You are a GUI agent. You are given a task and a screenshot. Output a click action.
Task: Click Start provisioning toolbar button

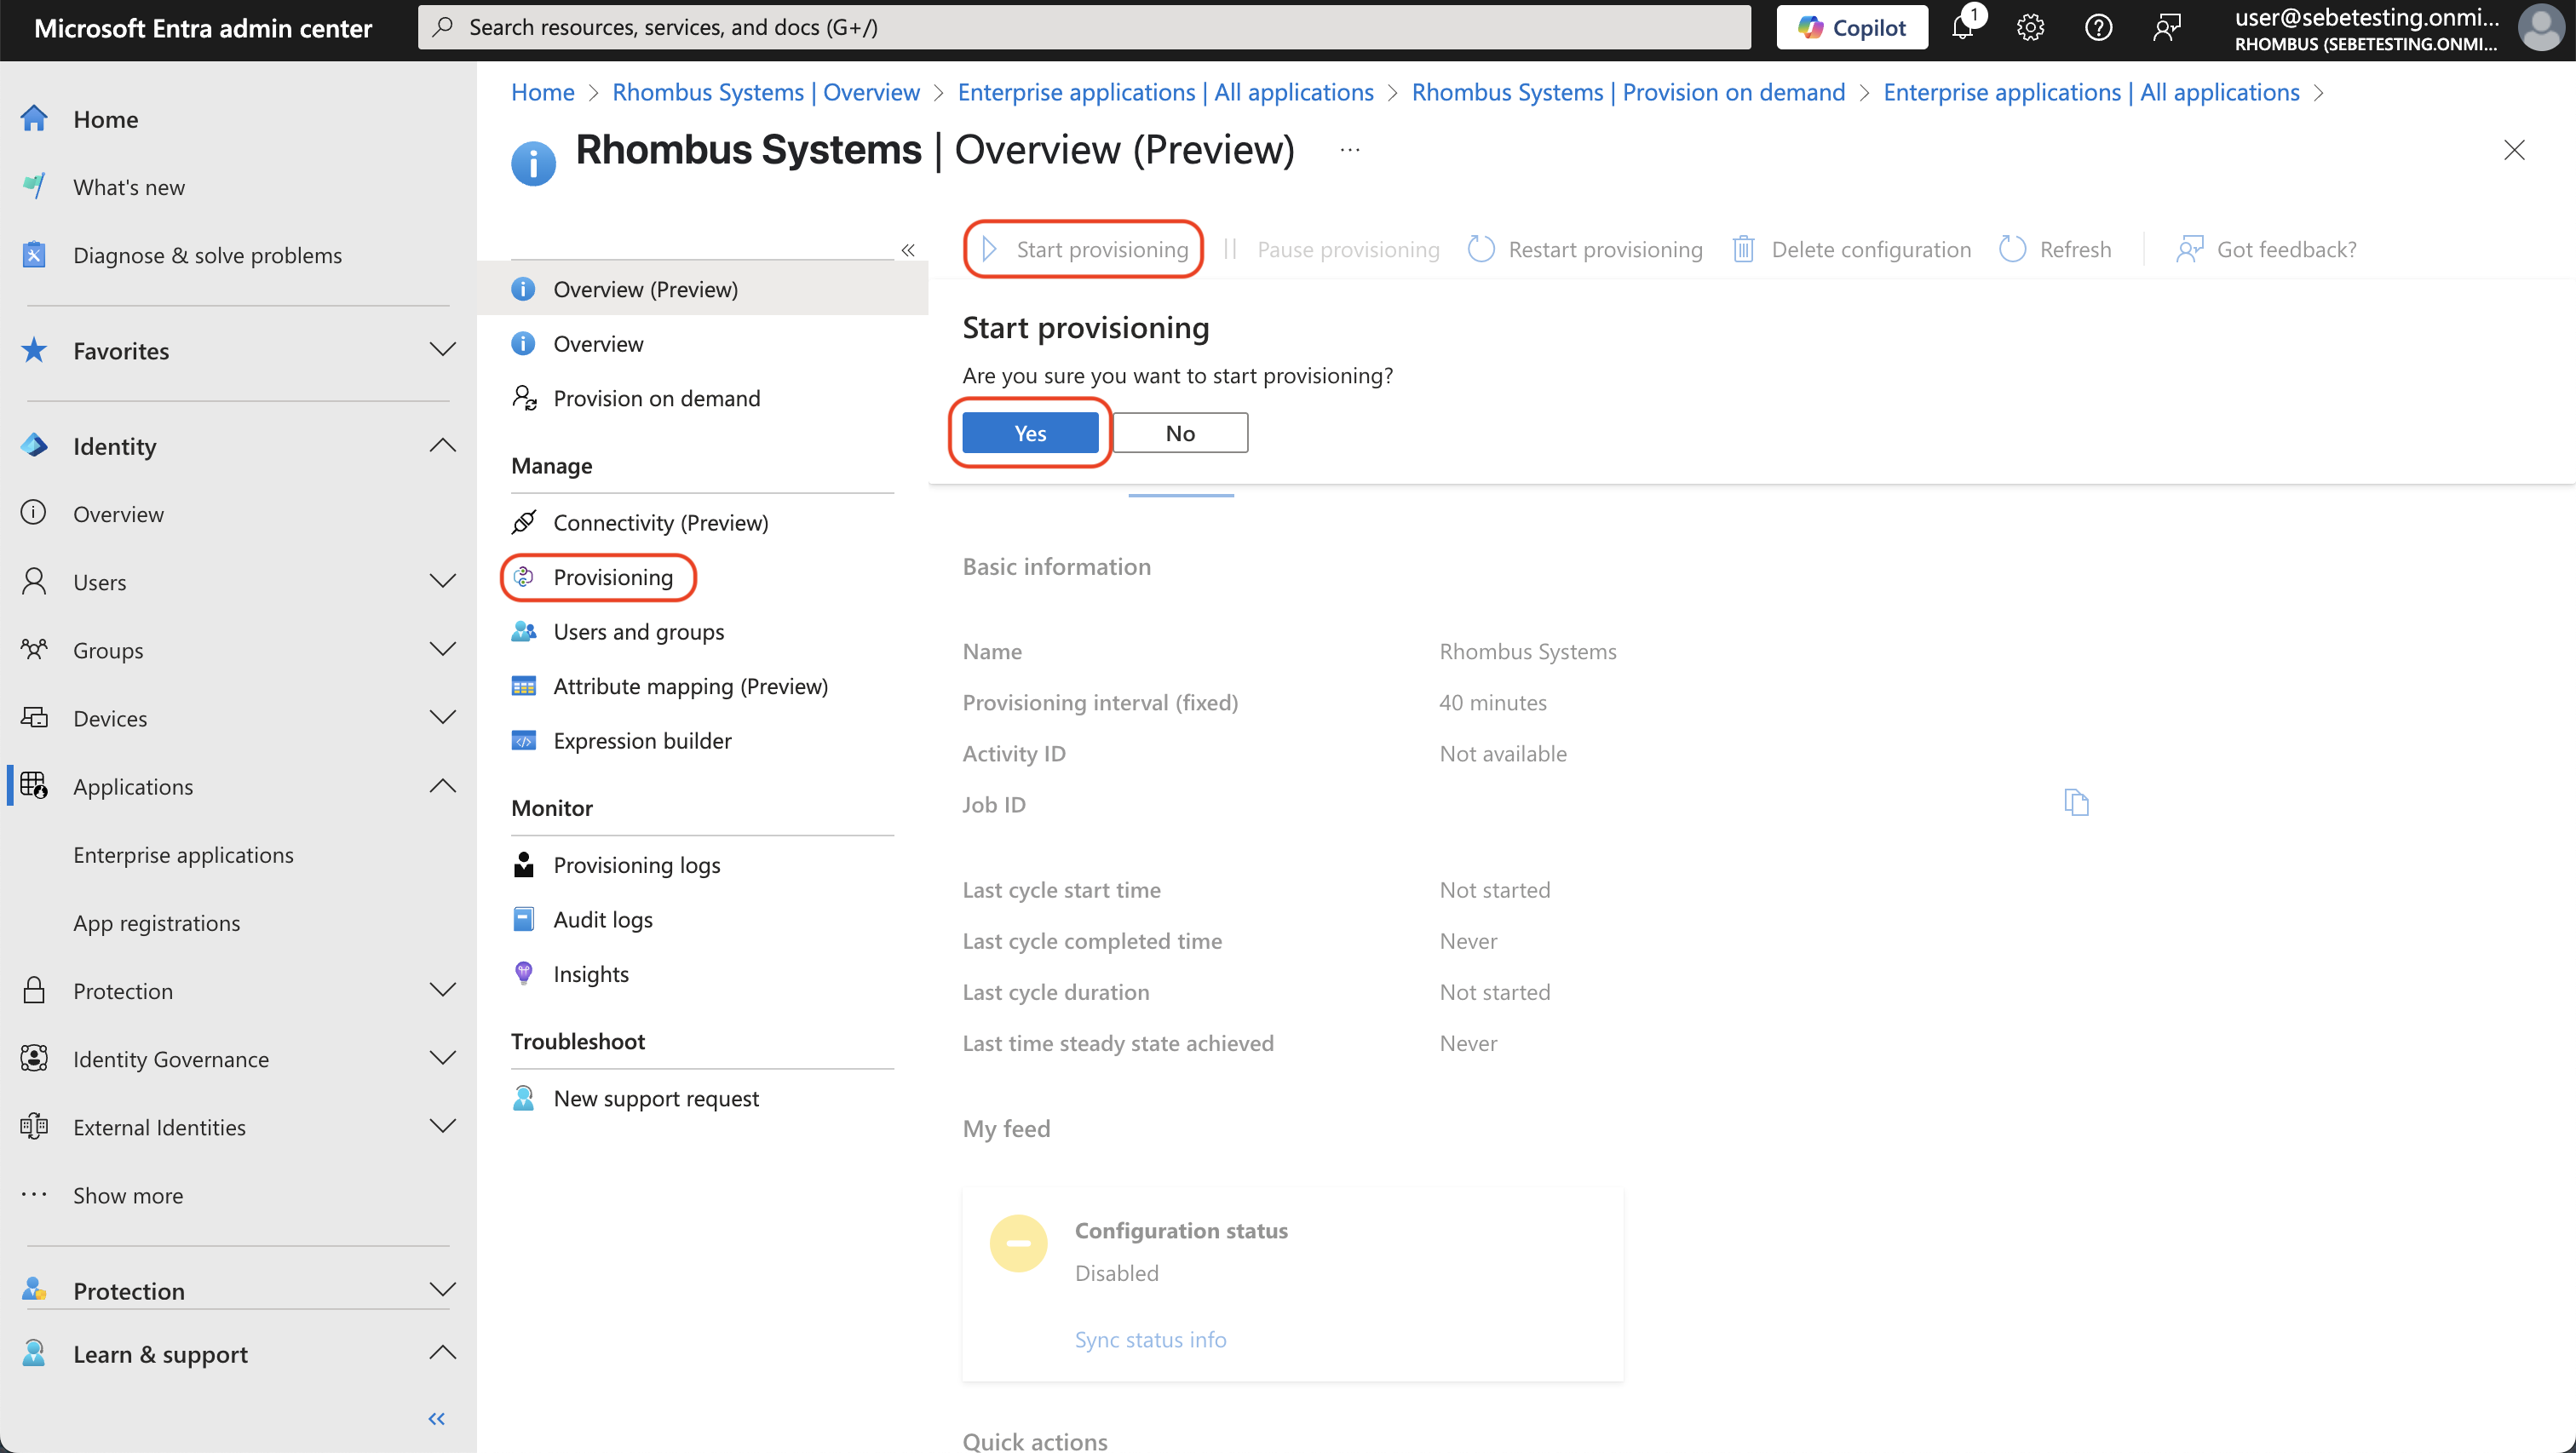tap(1084, 249)
